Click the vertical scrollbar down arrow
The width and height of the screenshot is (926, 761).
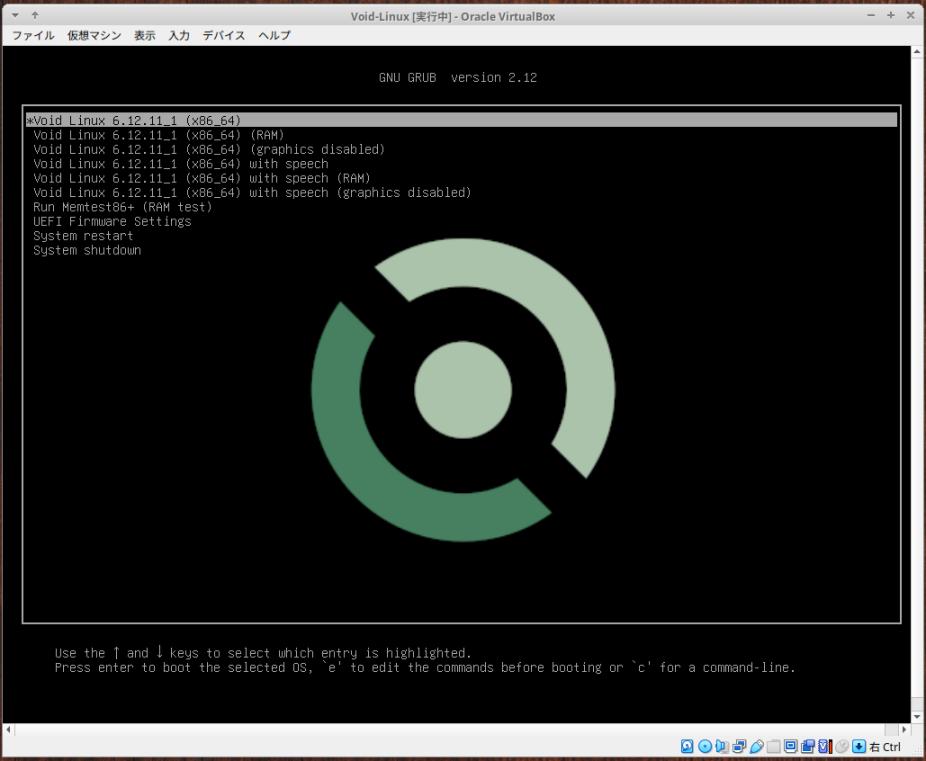coord(917,717)
